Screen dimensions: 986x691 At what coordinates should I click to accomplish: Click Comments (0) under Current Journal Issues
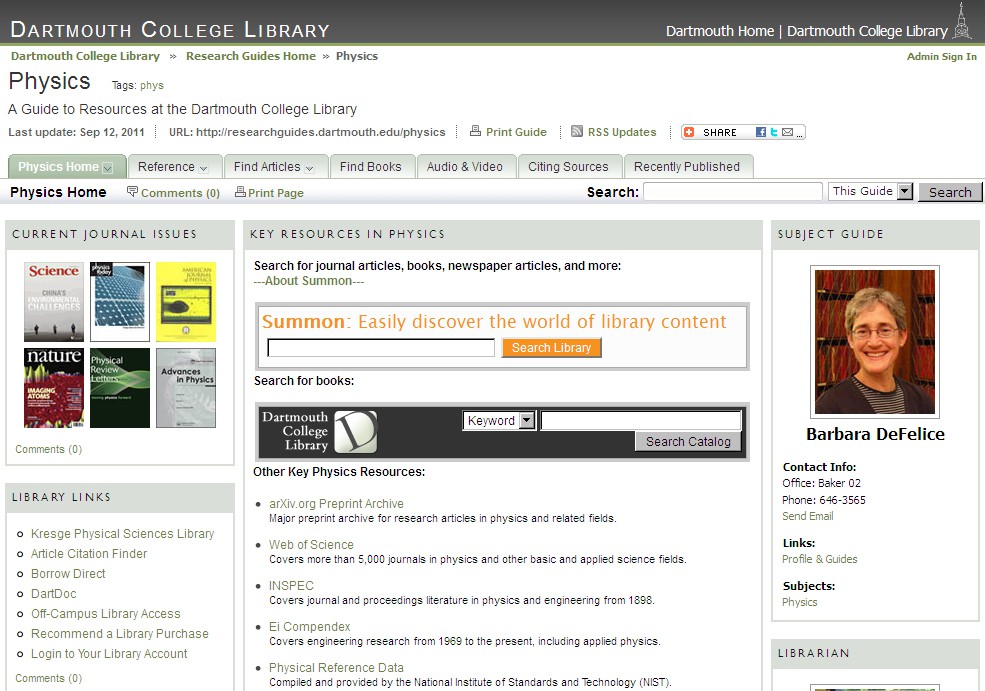(48, 449)
